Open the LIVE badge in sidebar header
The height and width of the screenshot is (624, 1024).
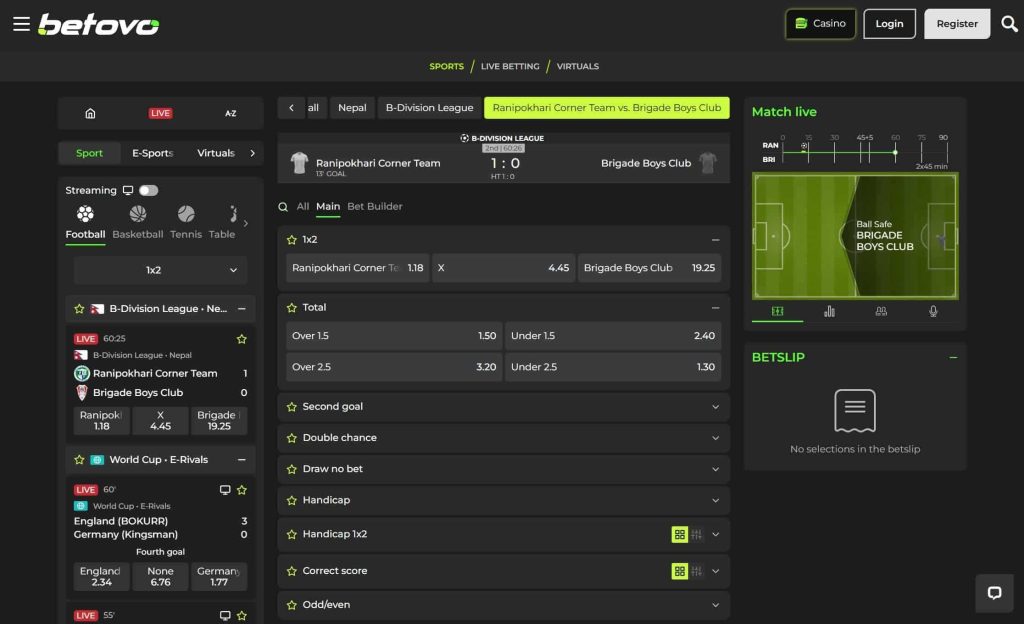(160, 113)
